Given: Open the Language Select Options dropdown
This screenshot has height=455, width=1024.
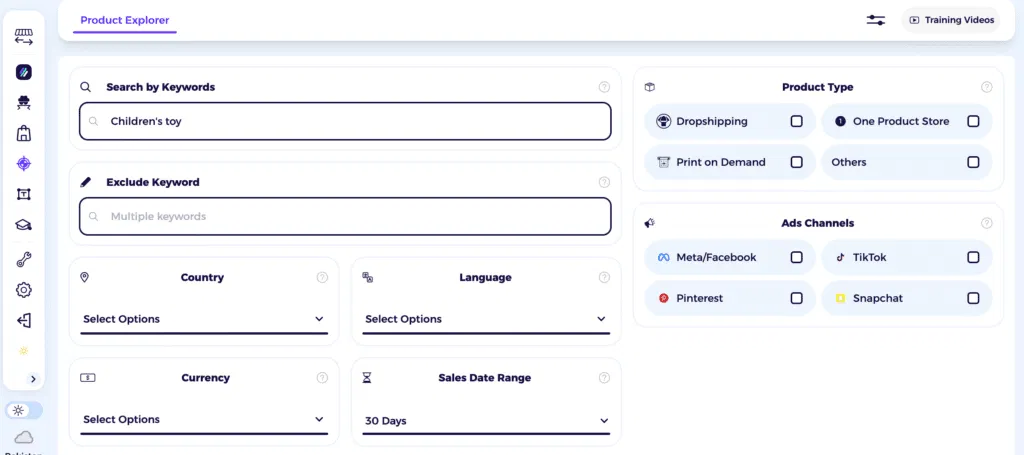Looking at the screenshot, I should point(486,320).
